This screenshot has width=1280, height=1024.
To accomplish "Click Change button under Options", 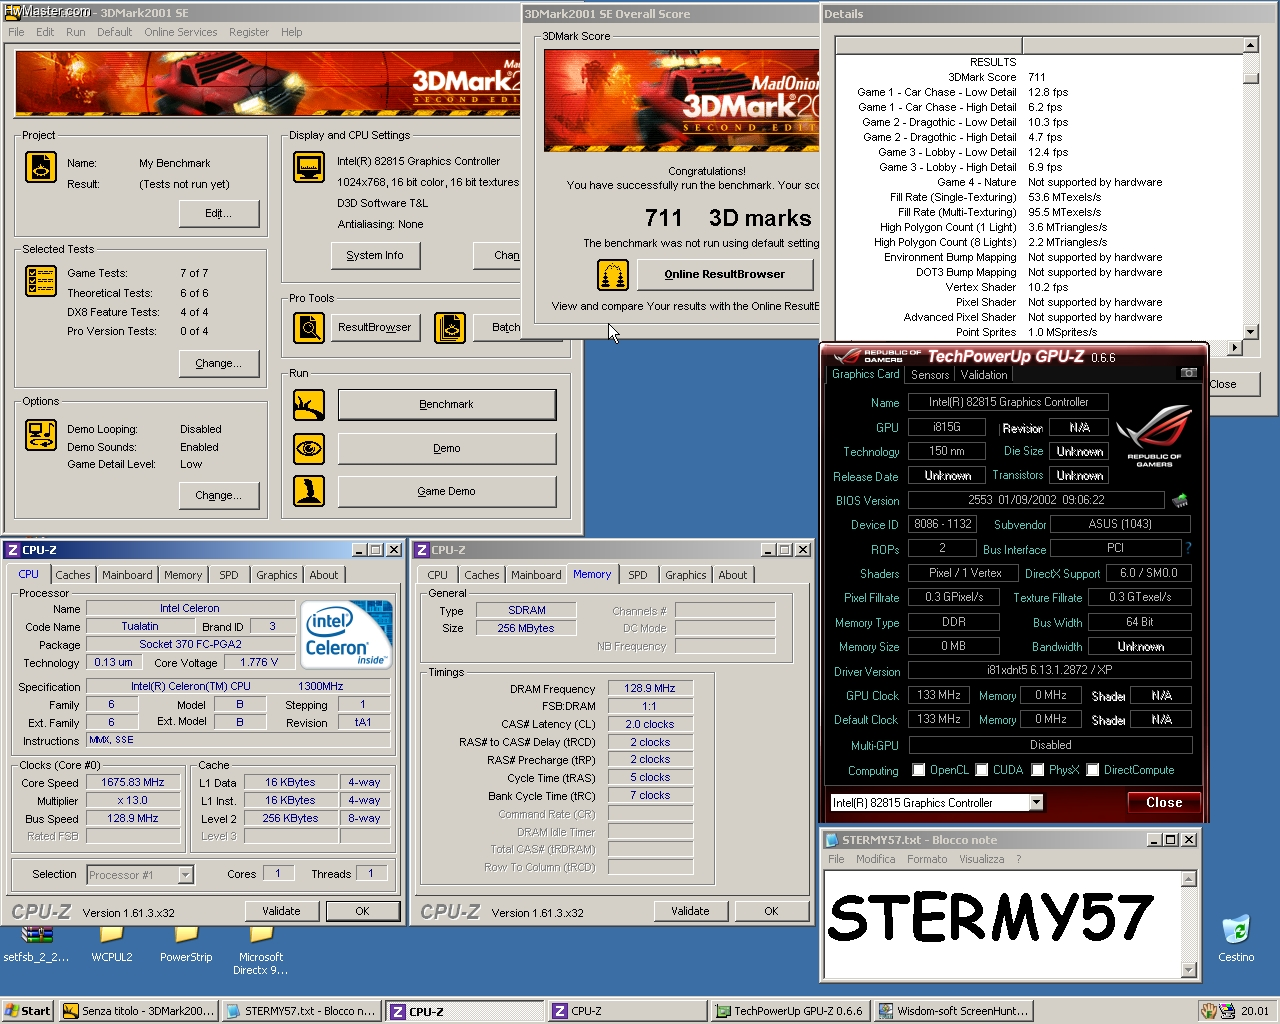I will [x=219, y=495].
